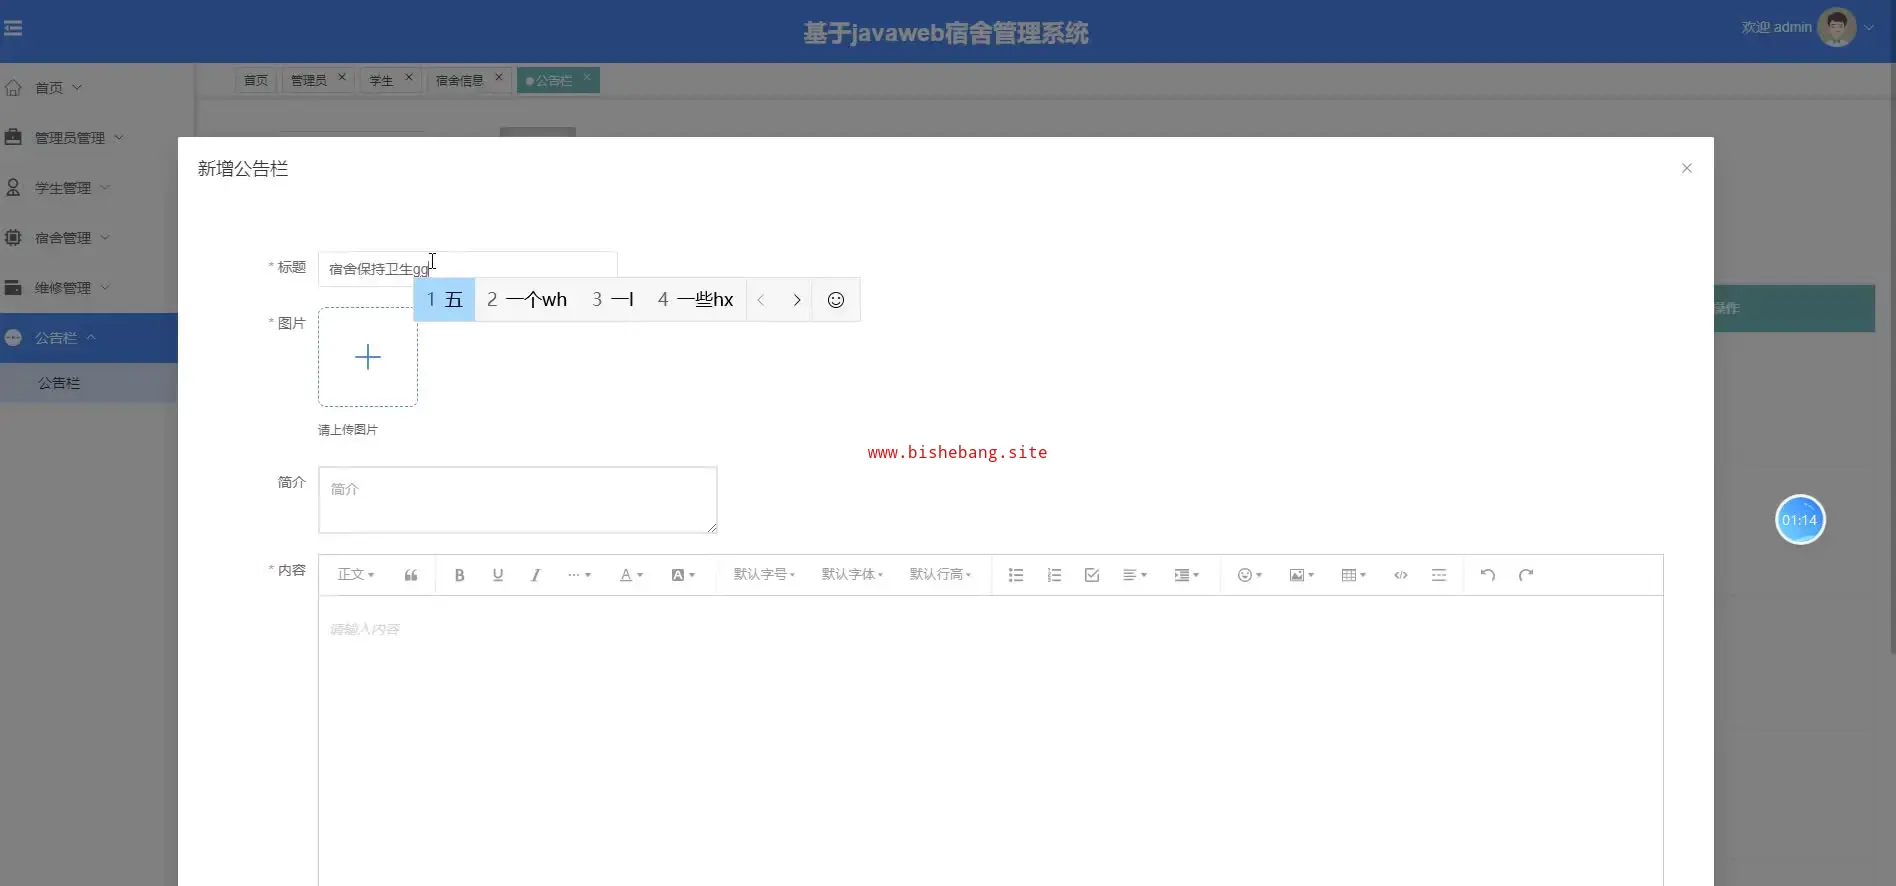The image size is (1896, 886).
Task: Insert a horizontal divider line
Action: (1439, 575)
